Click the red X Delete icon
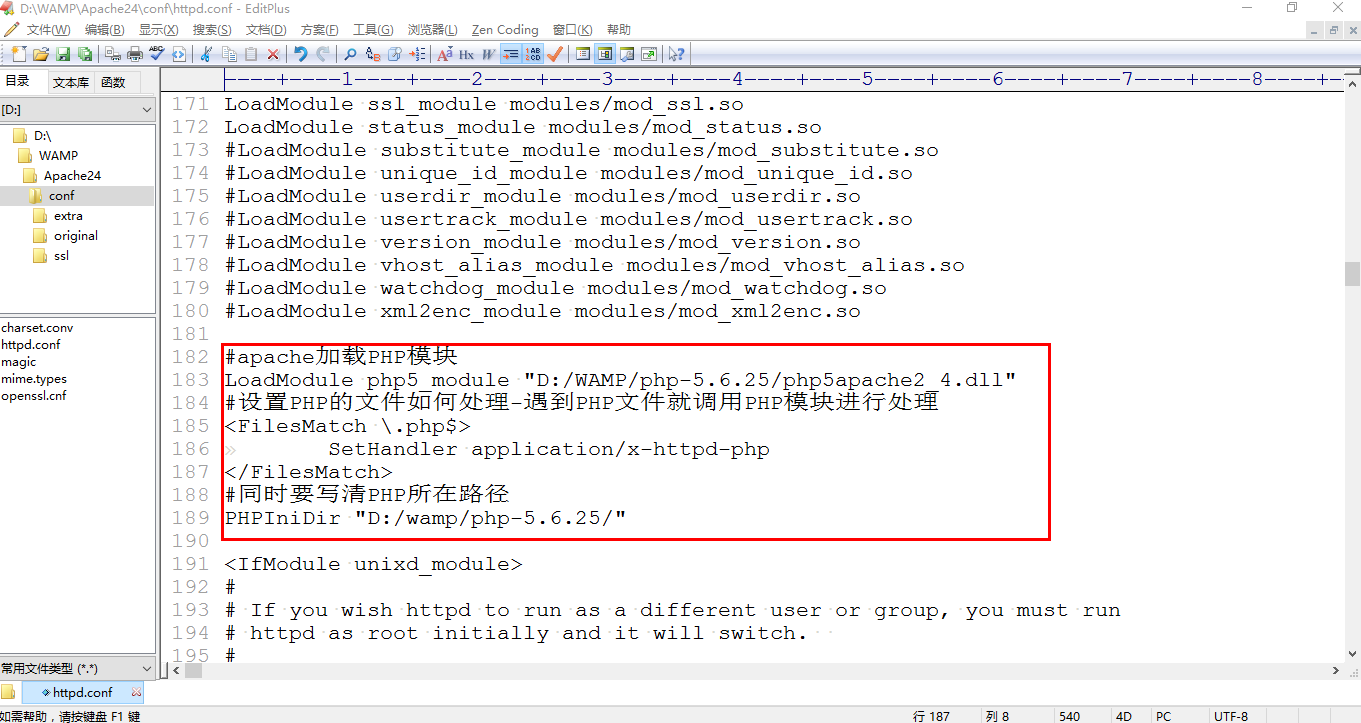1361x723 pixels. [273, 54]
